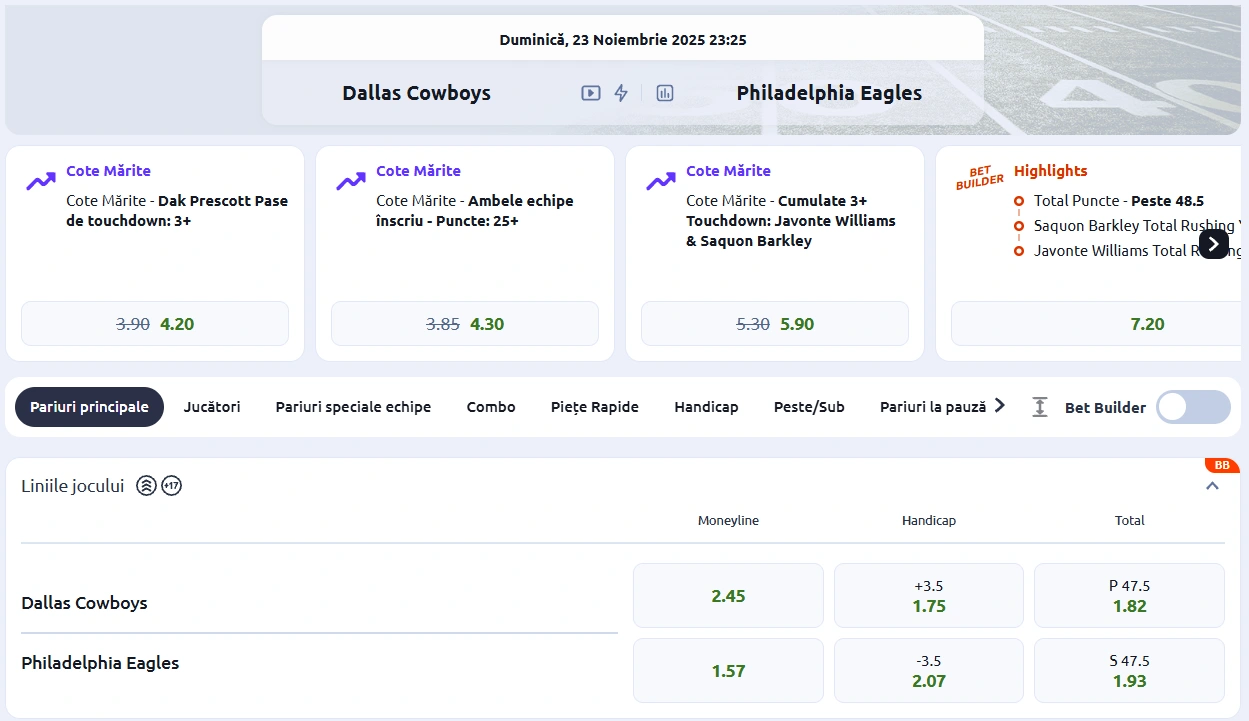The height and width of the screenshot is (721, 1249).
Task: Click the orange BB badge
Action: [1221, 465]
